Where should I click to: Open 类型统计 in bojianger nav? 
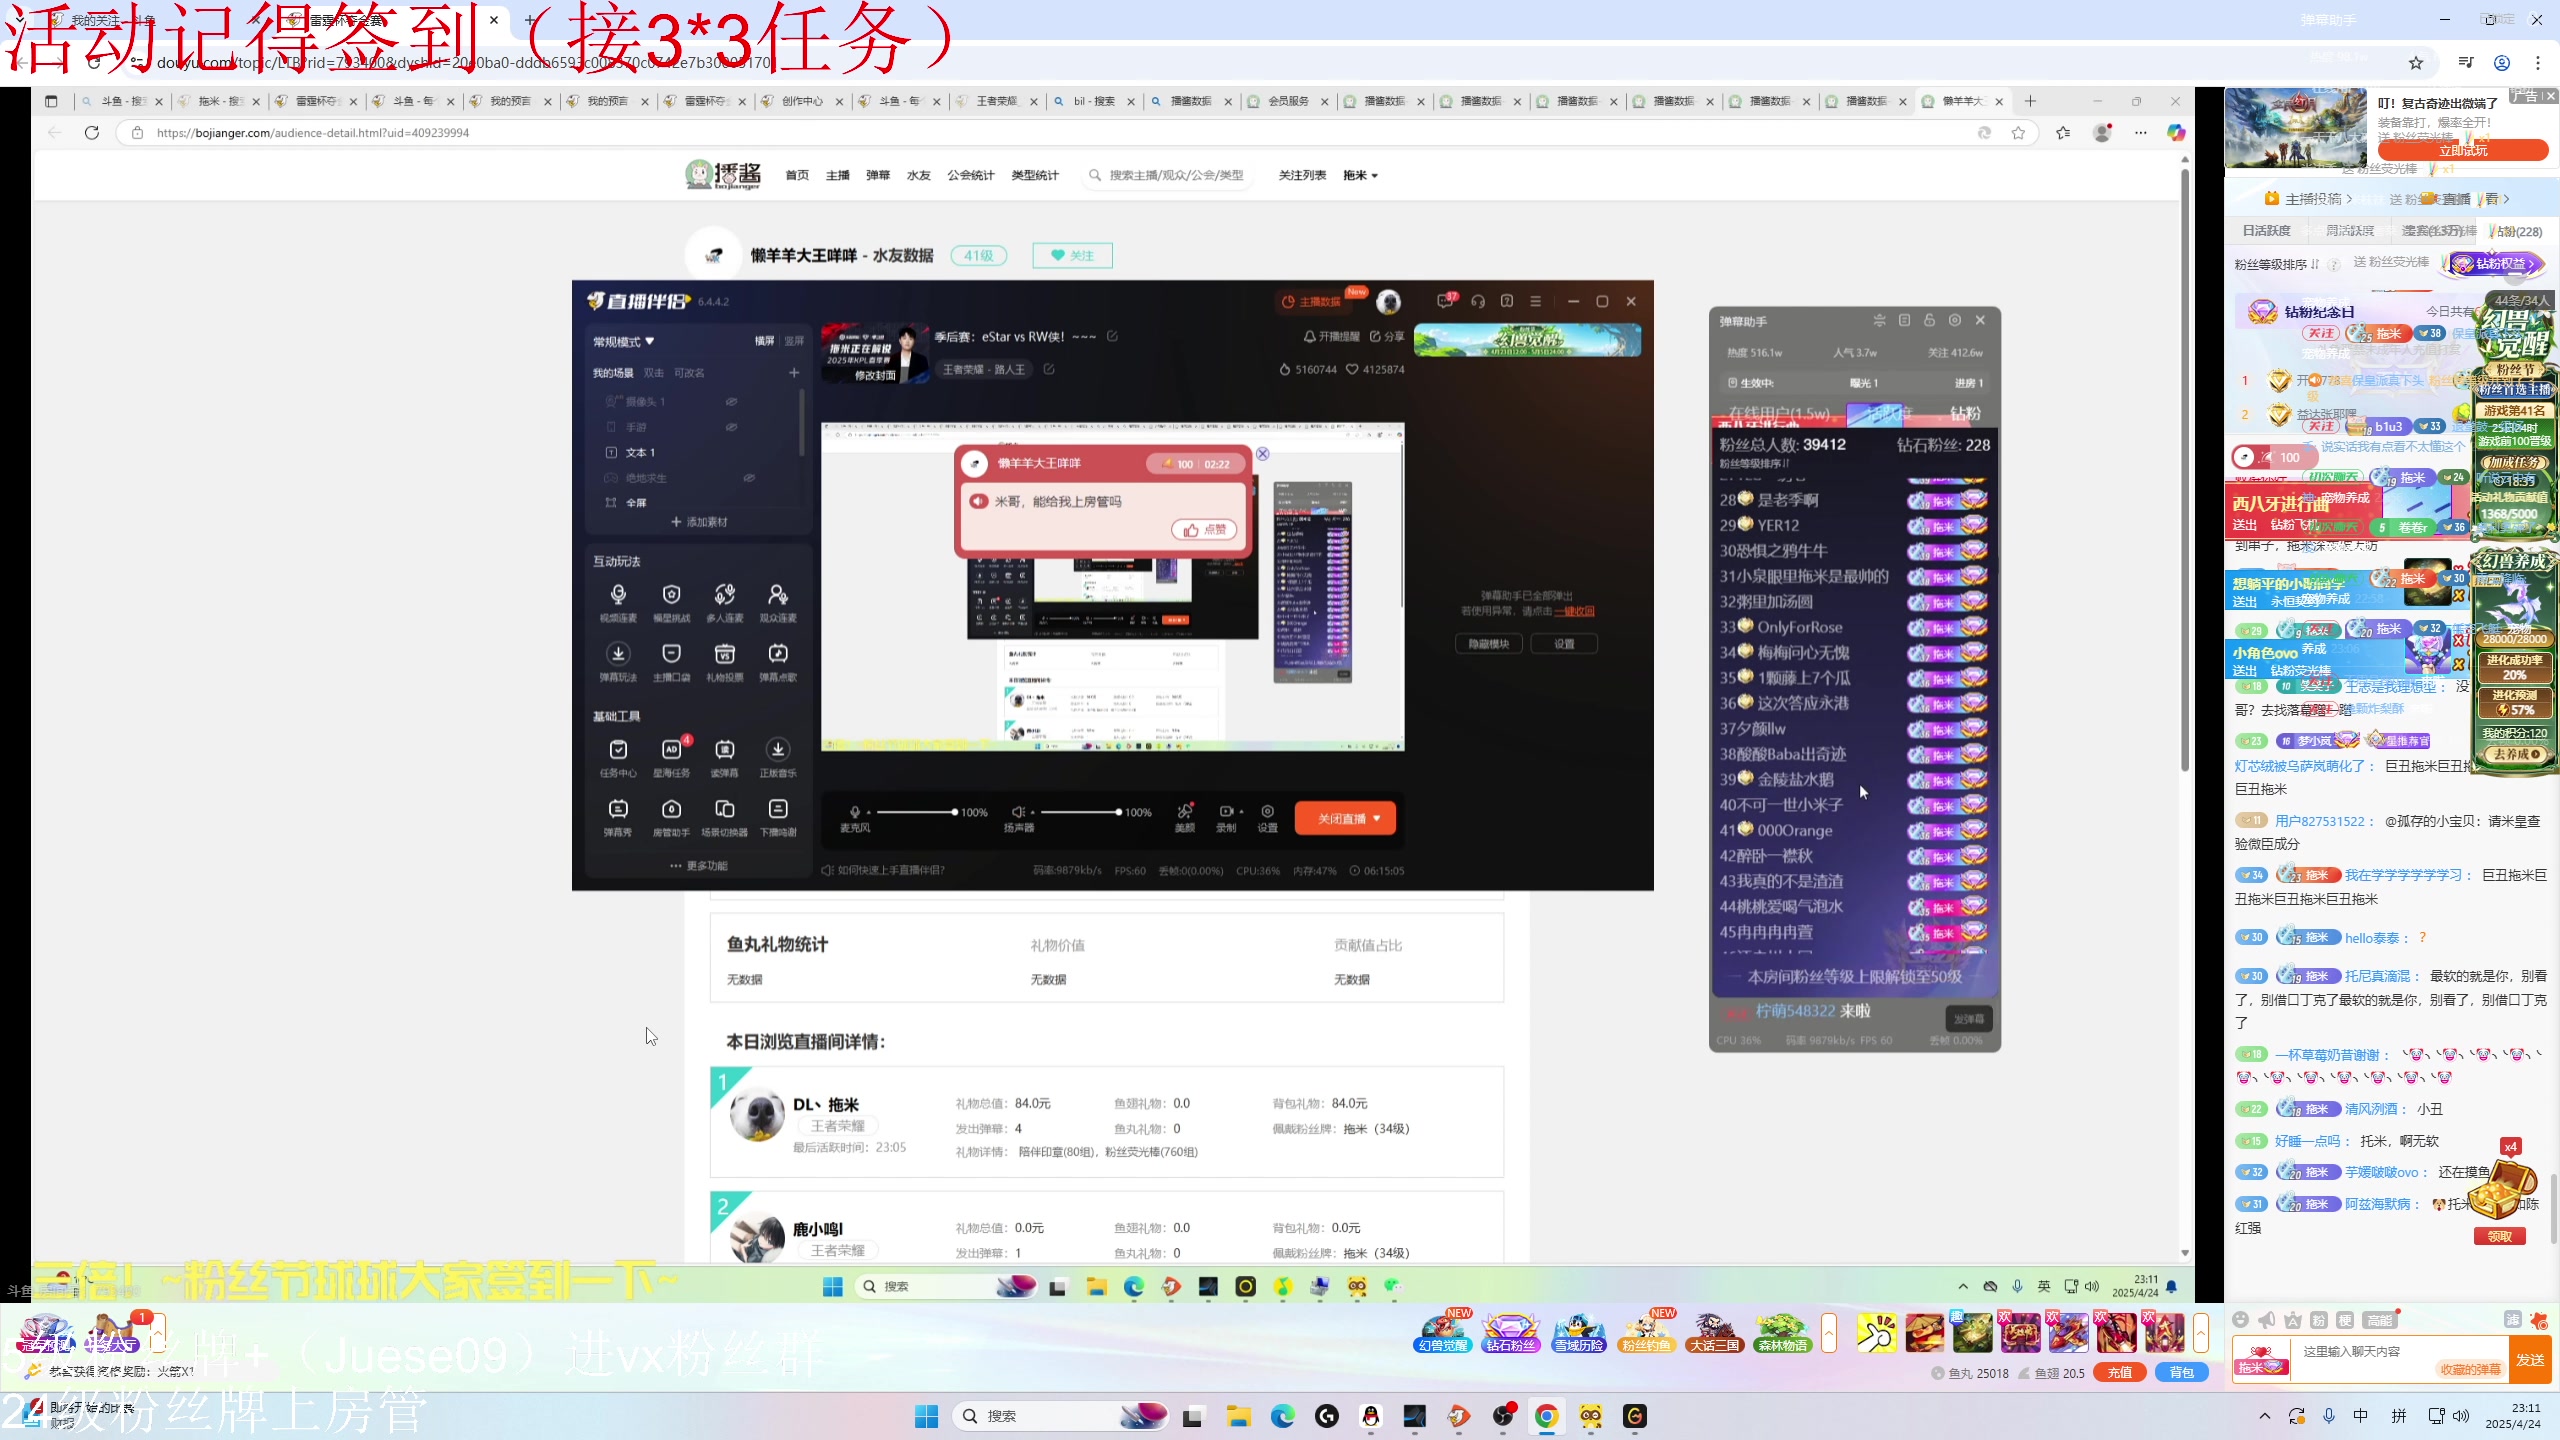coord(1035,175)
